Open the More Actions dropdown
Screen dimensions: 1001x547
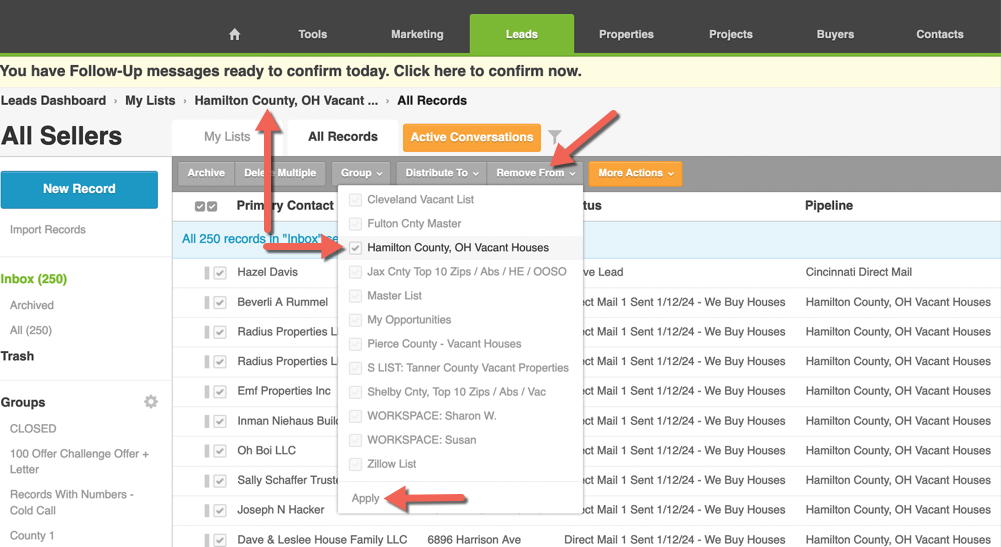635,173
